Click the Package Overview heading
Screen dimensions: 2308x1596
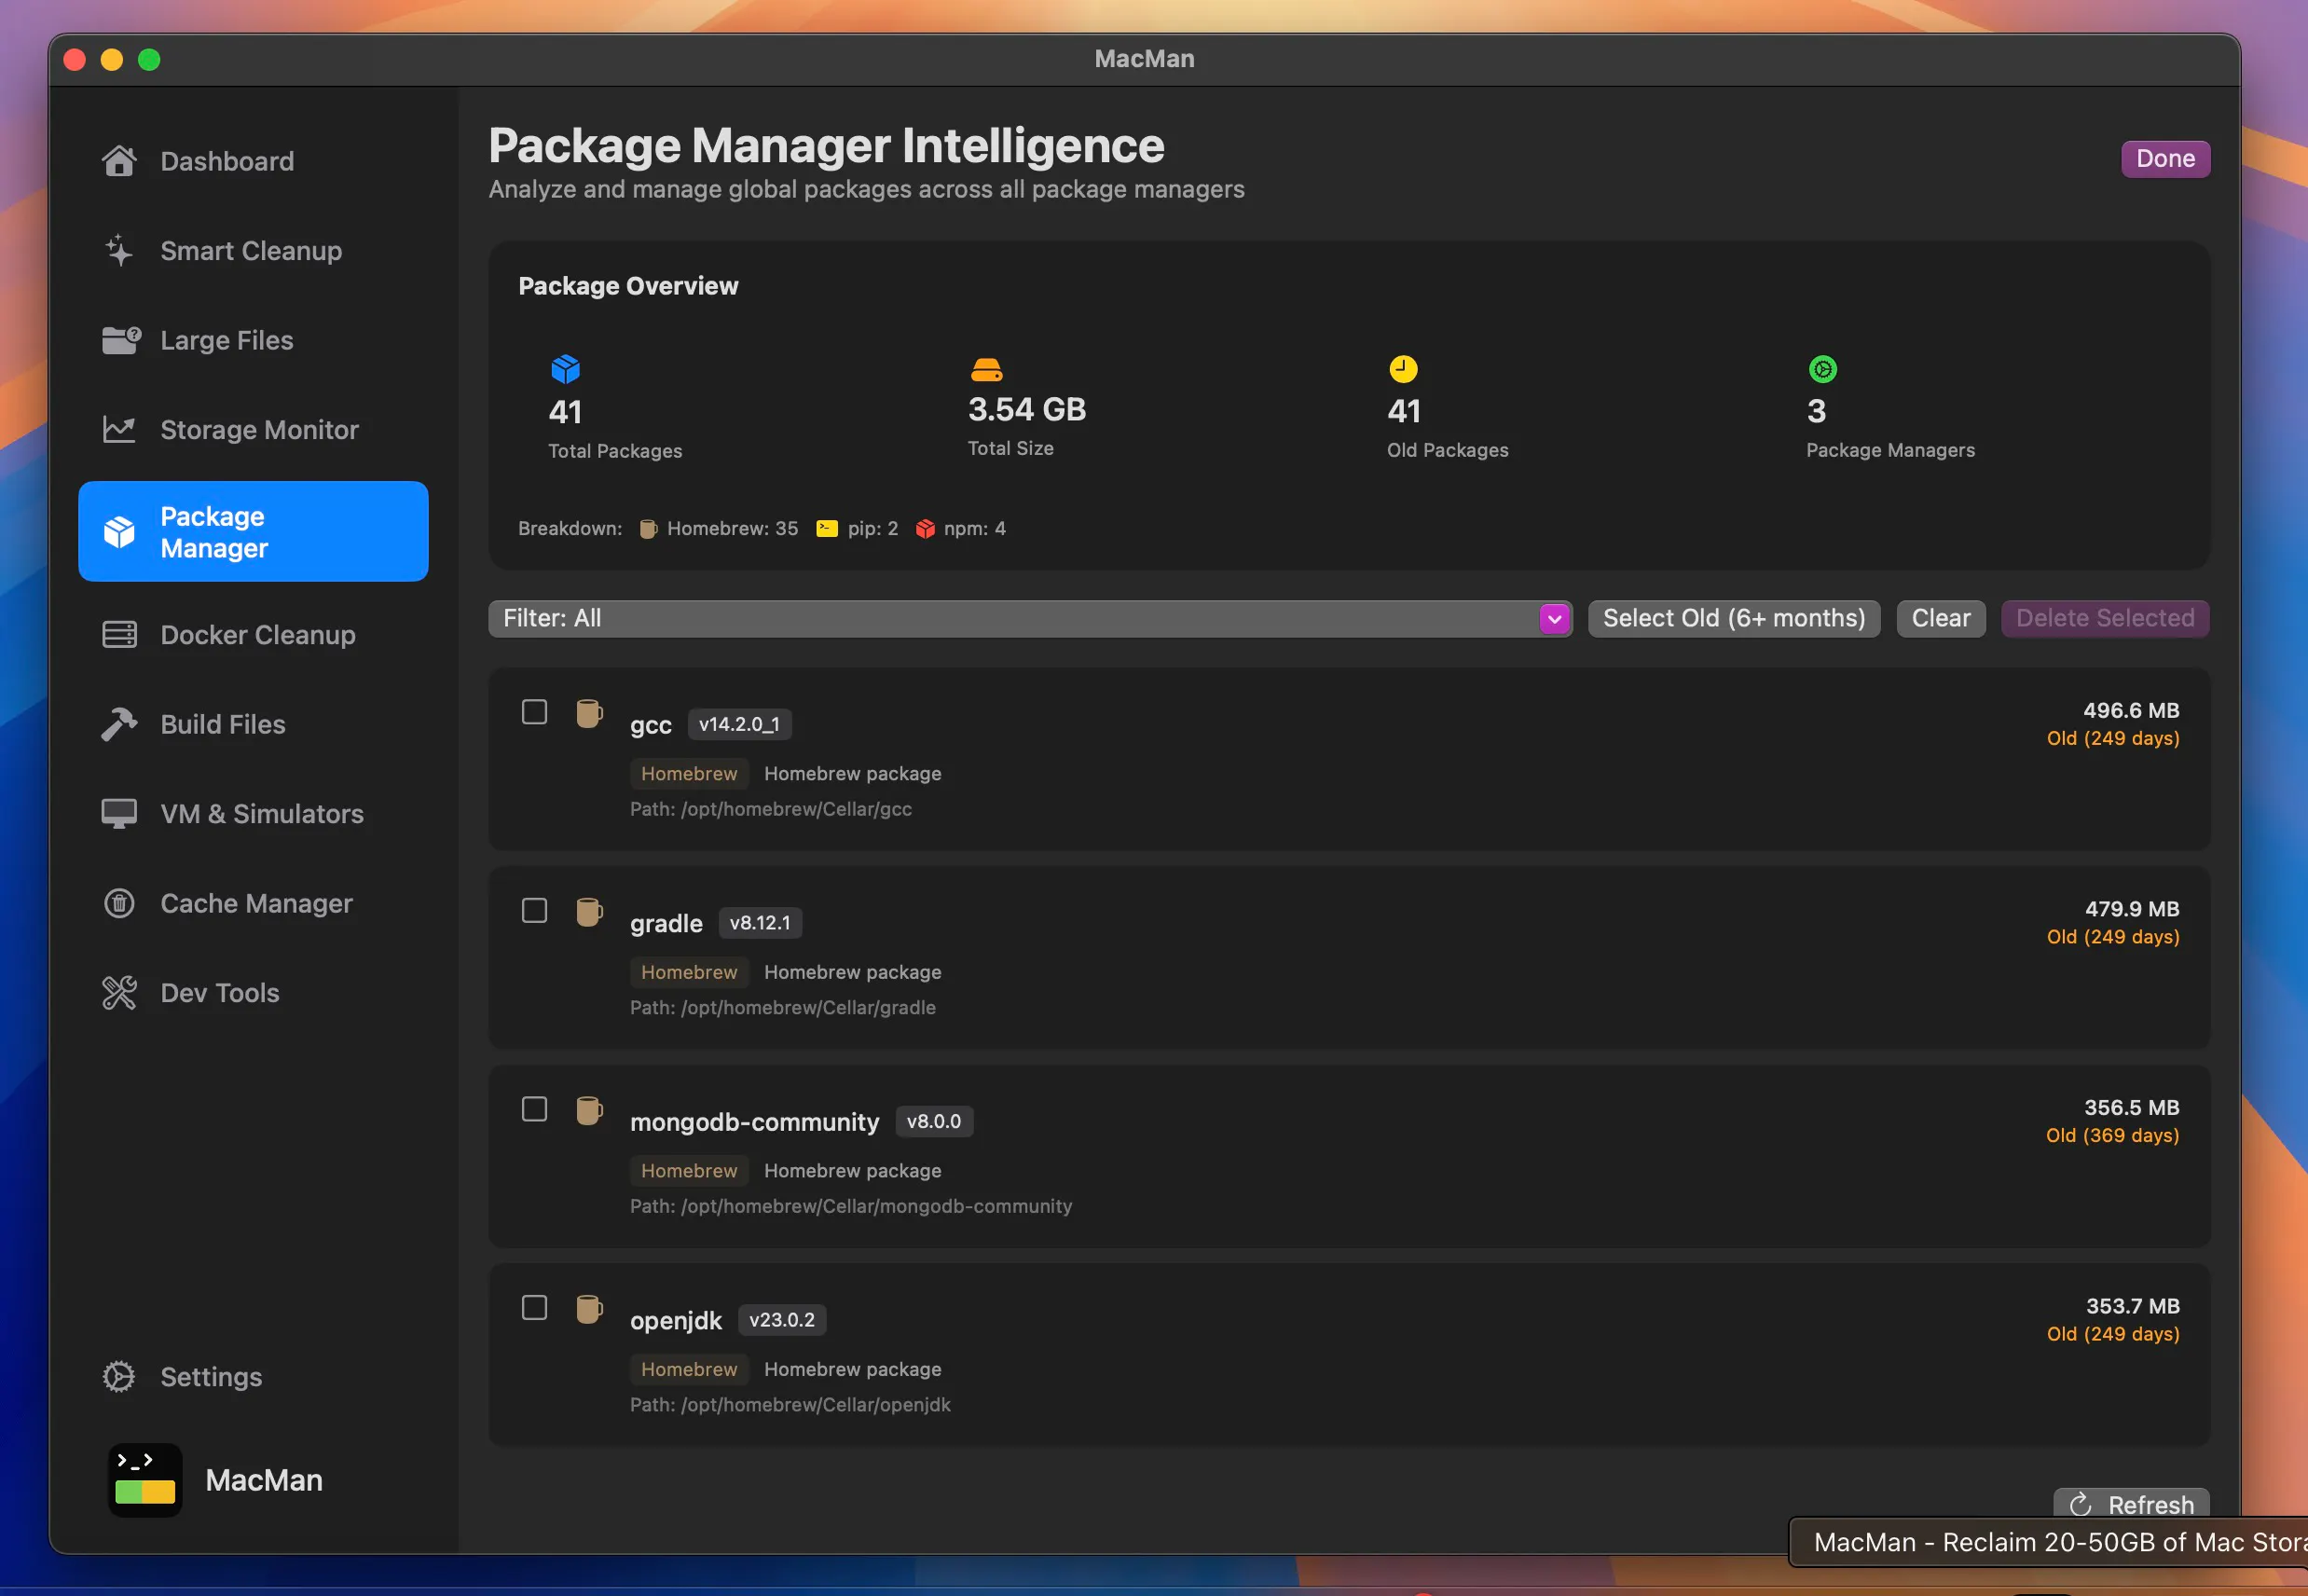628,286
